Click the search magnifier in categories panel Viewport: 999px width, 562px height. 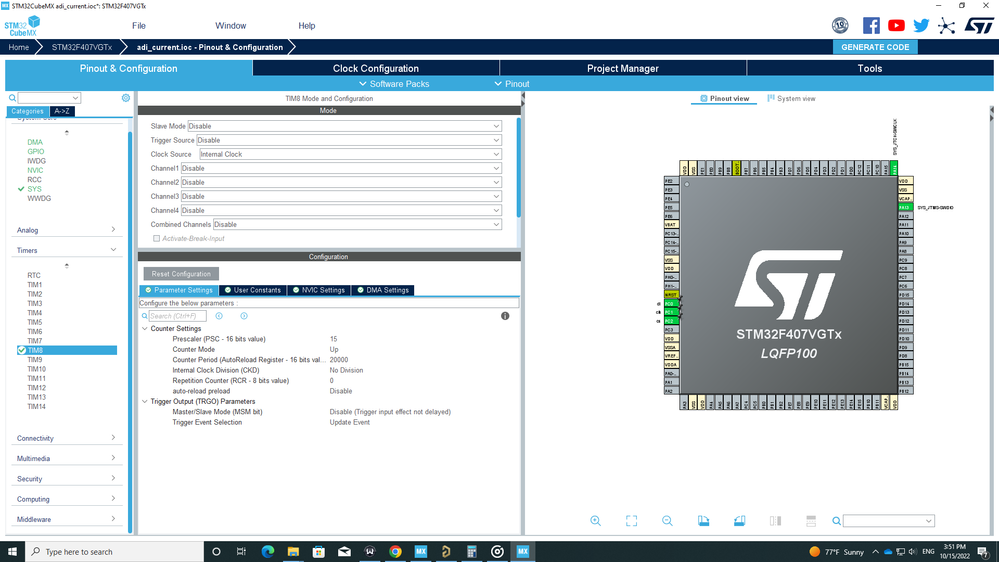click(x=12, y=98)
